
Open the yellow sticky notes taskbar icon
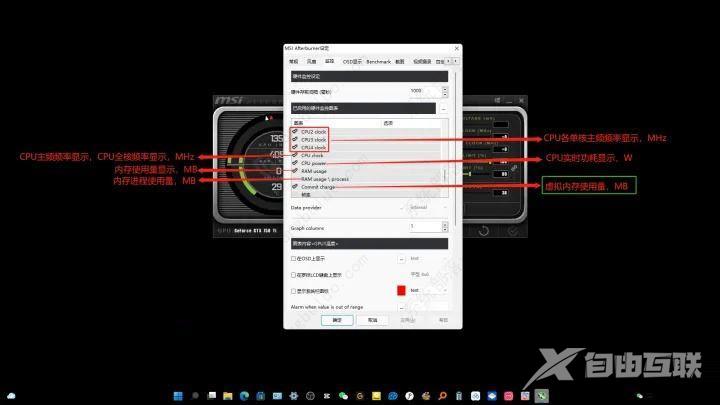point(377,396)
